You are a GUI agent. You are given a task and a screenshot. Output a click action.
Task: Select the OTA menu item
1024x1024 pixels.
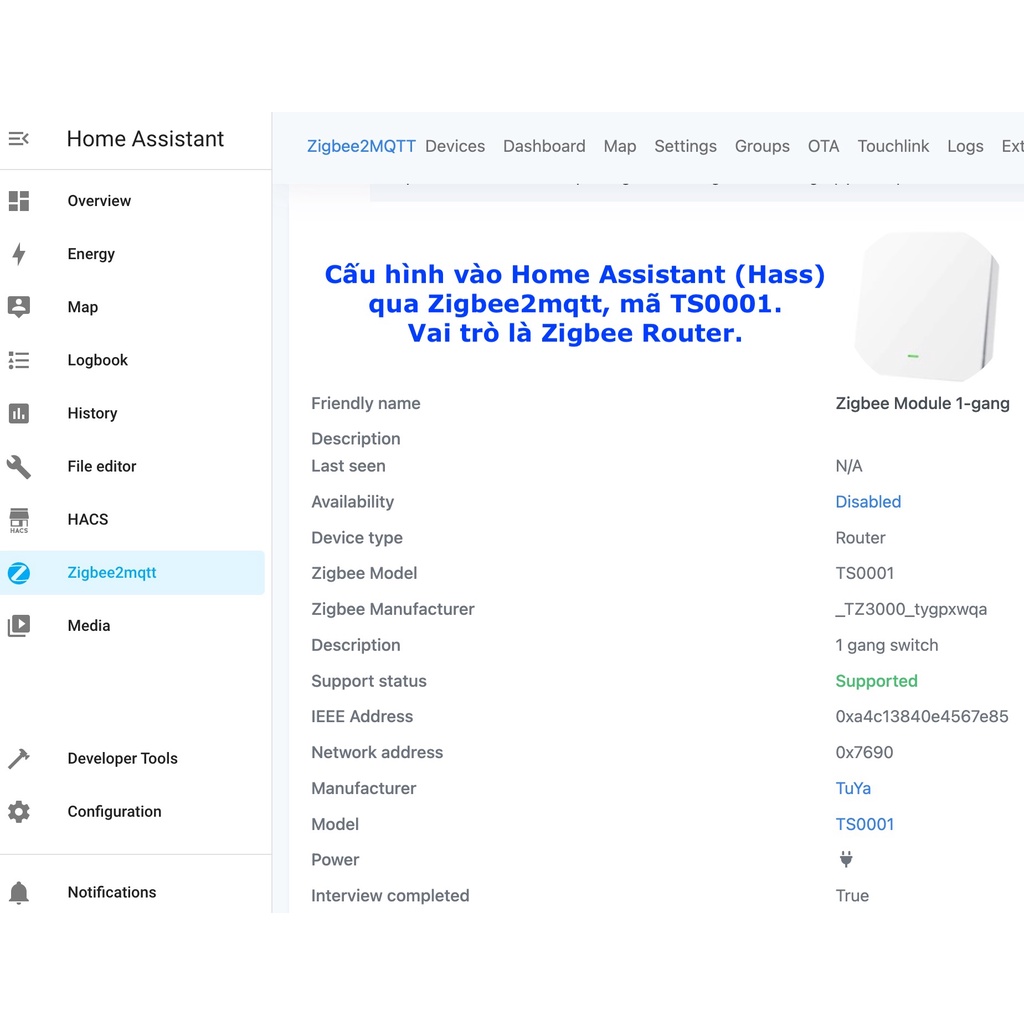click(823, 146)
